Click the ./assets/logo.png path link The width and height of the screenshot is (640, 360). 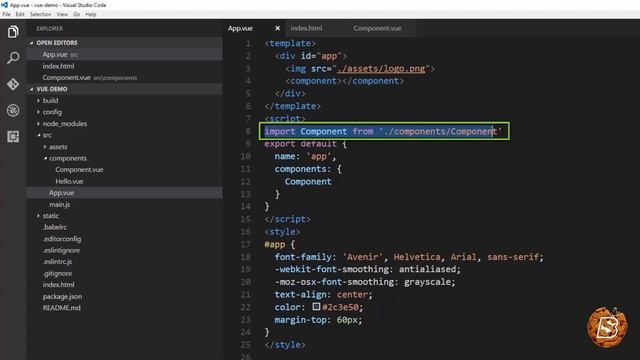381,69
